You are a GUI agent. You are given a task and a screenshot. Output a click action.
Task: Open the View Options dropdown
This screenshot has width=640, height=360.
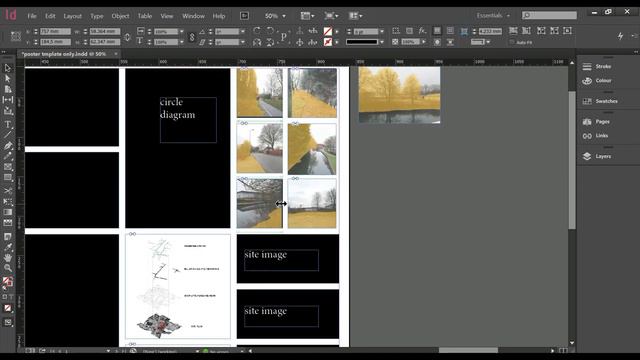(x=307, y=16)
